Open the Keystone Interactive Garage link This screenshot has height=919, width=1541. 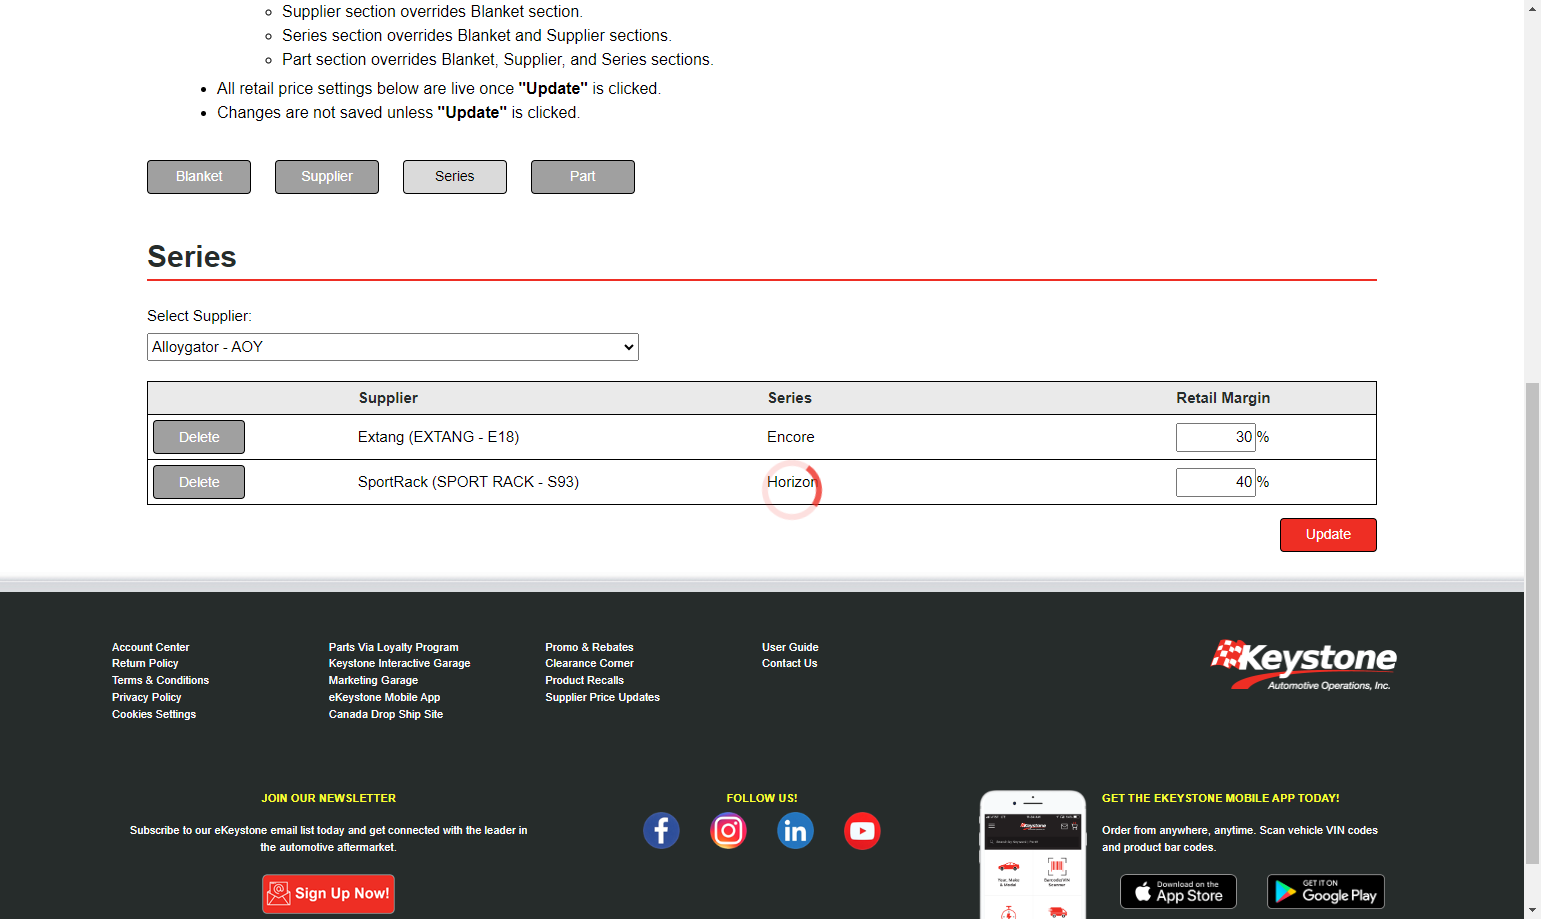click(400, 664)
